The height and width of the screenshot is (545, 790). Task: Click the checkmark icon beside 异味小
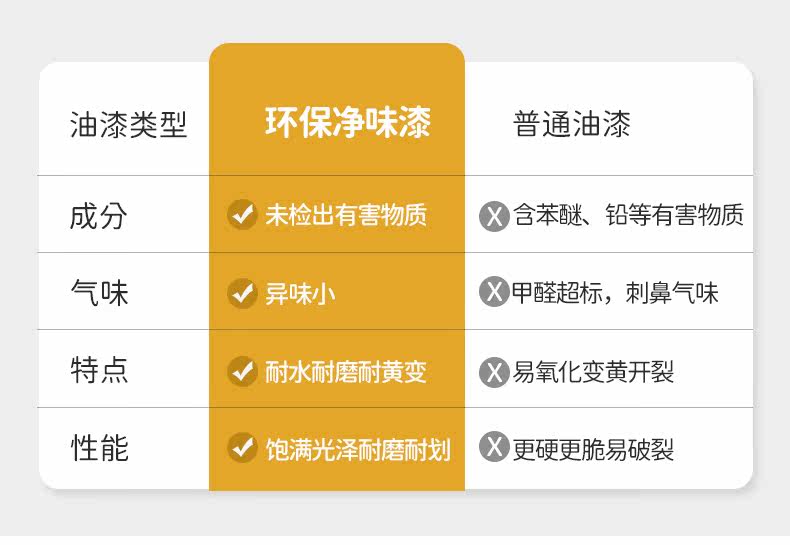pyautogui.click(x=242, y=293)
